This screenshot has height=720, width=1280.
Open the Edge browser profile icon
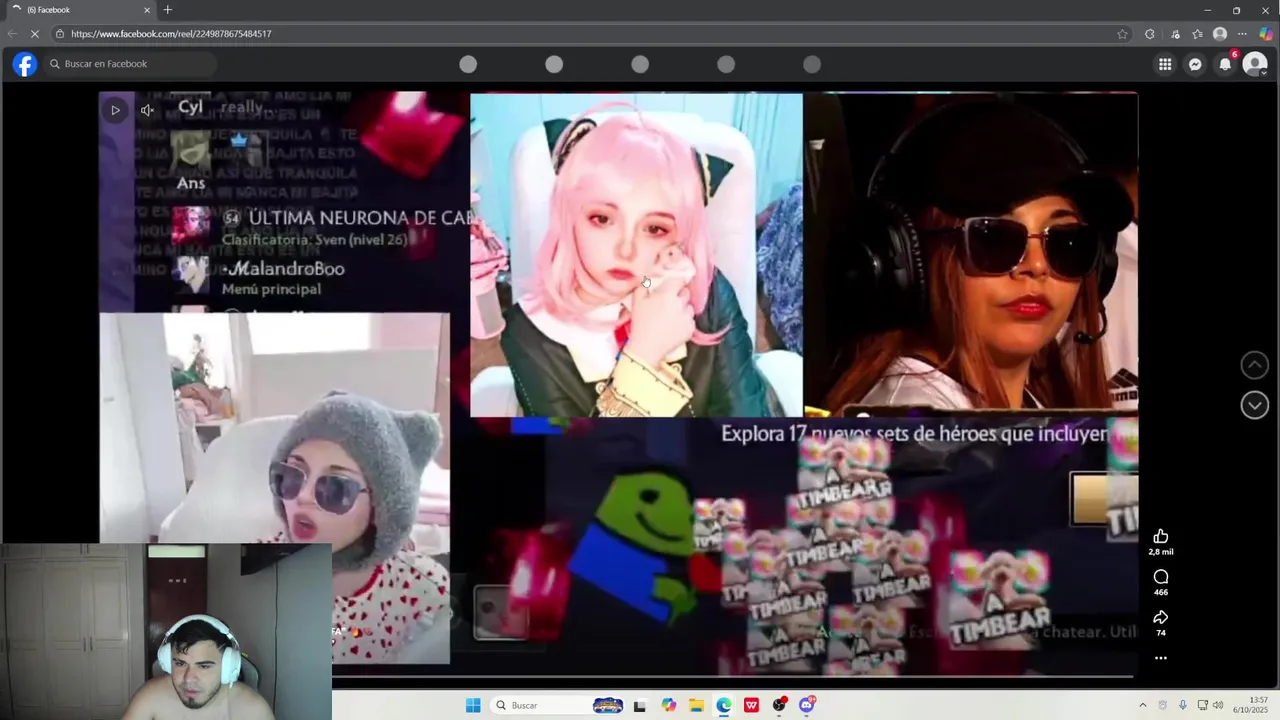(x=1220, y=34)
